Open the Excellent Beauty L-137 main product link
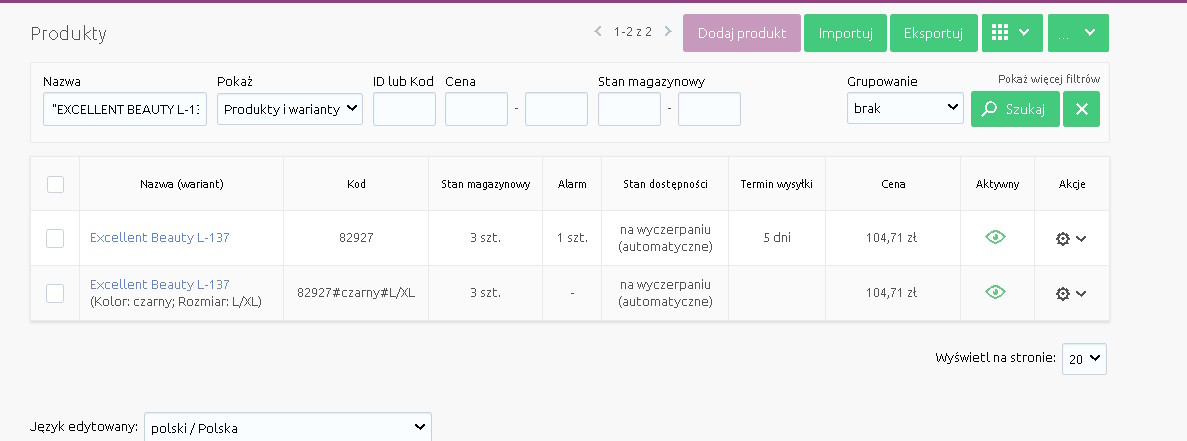This screenshot has width=1187, height=441. (160, 238)
